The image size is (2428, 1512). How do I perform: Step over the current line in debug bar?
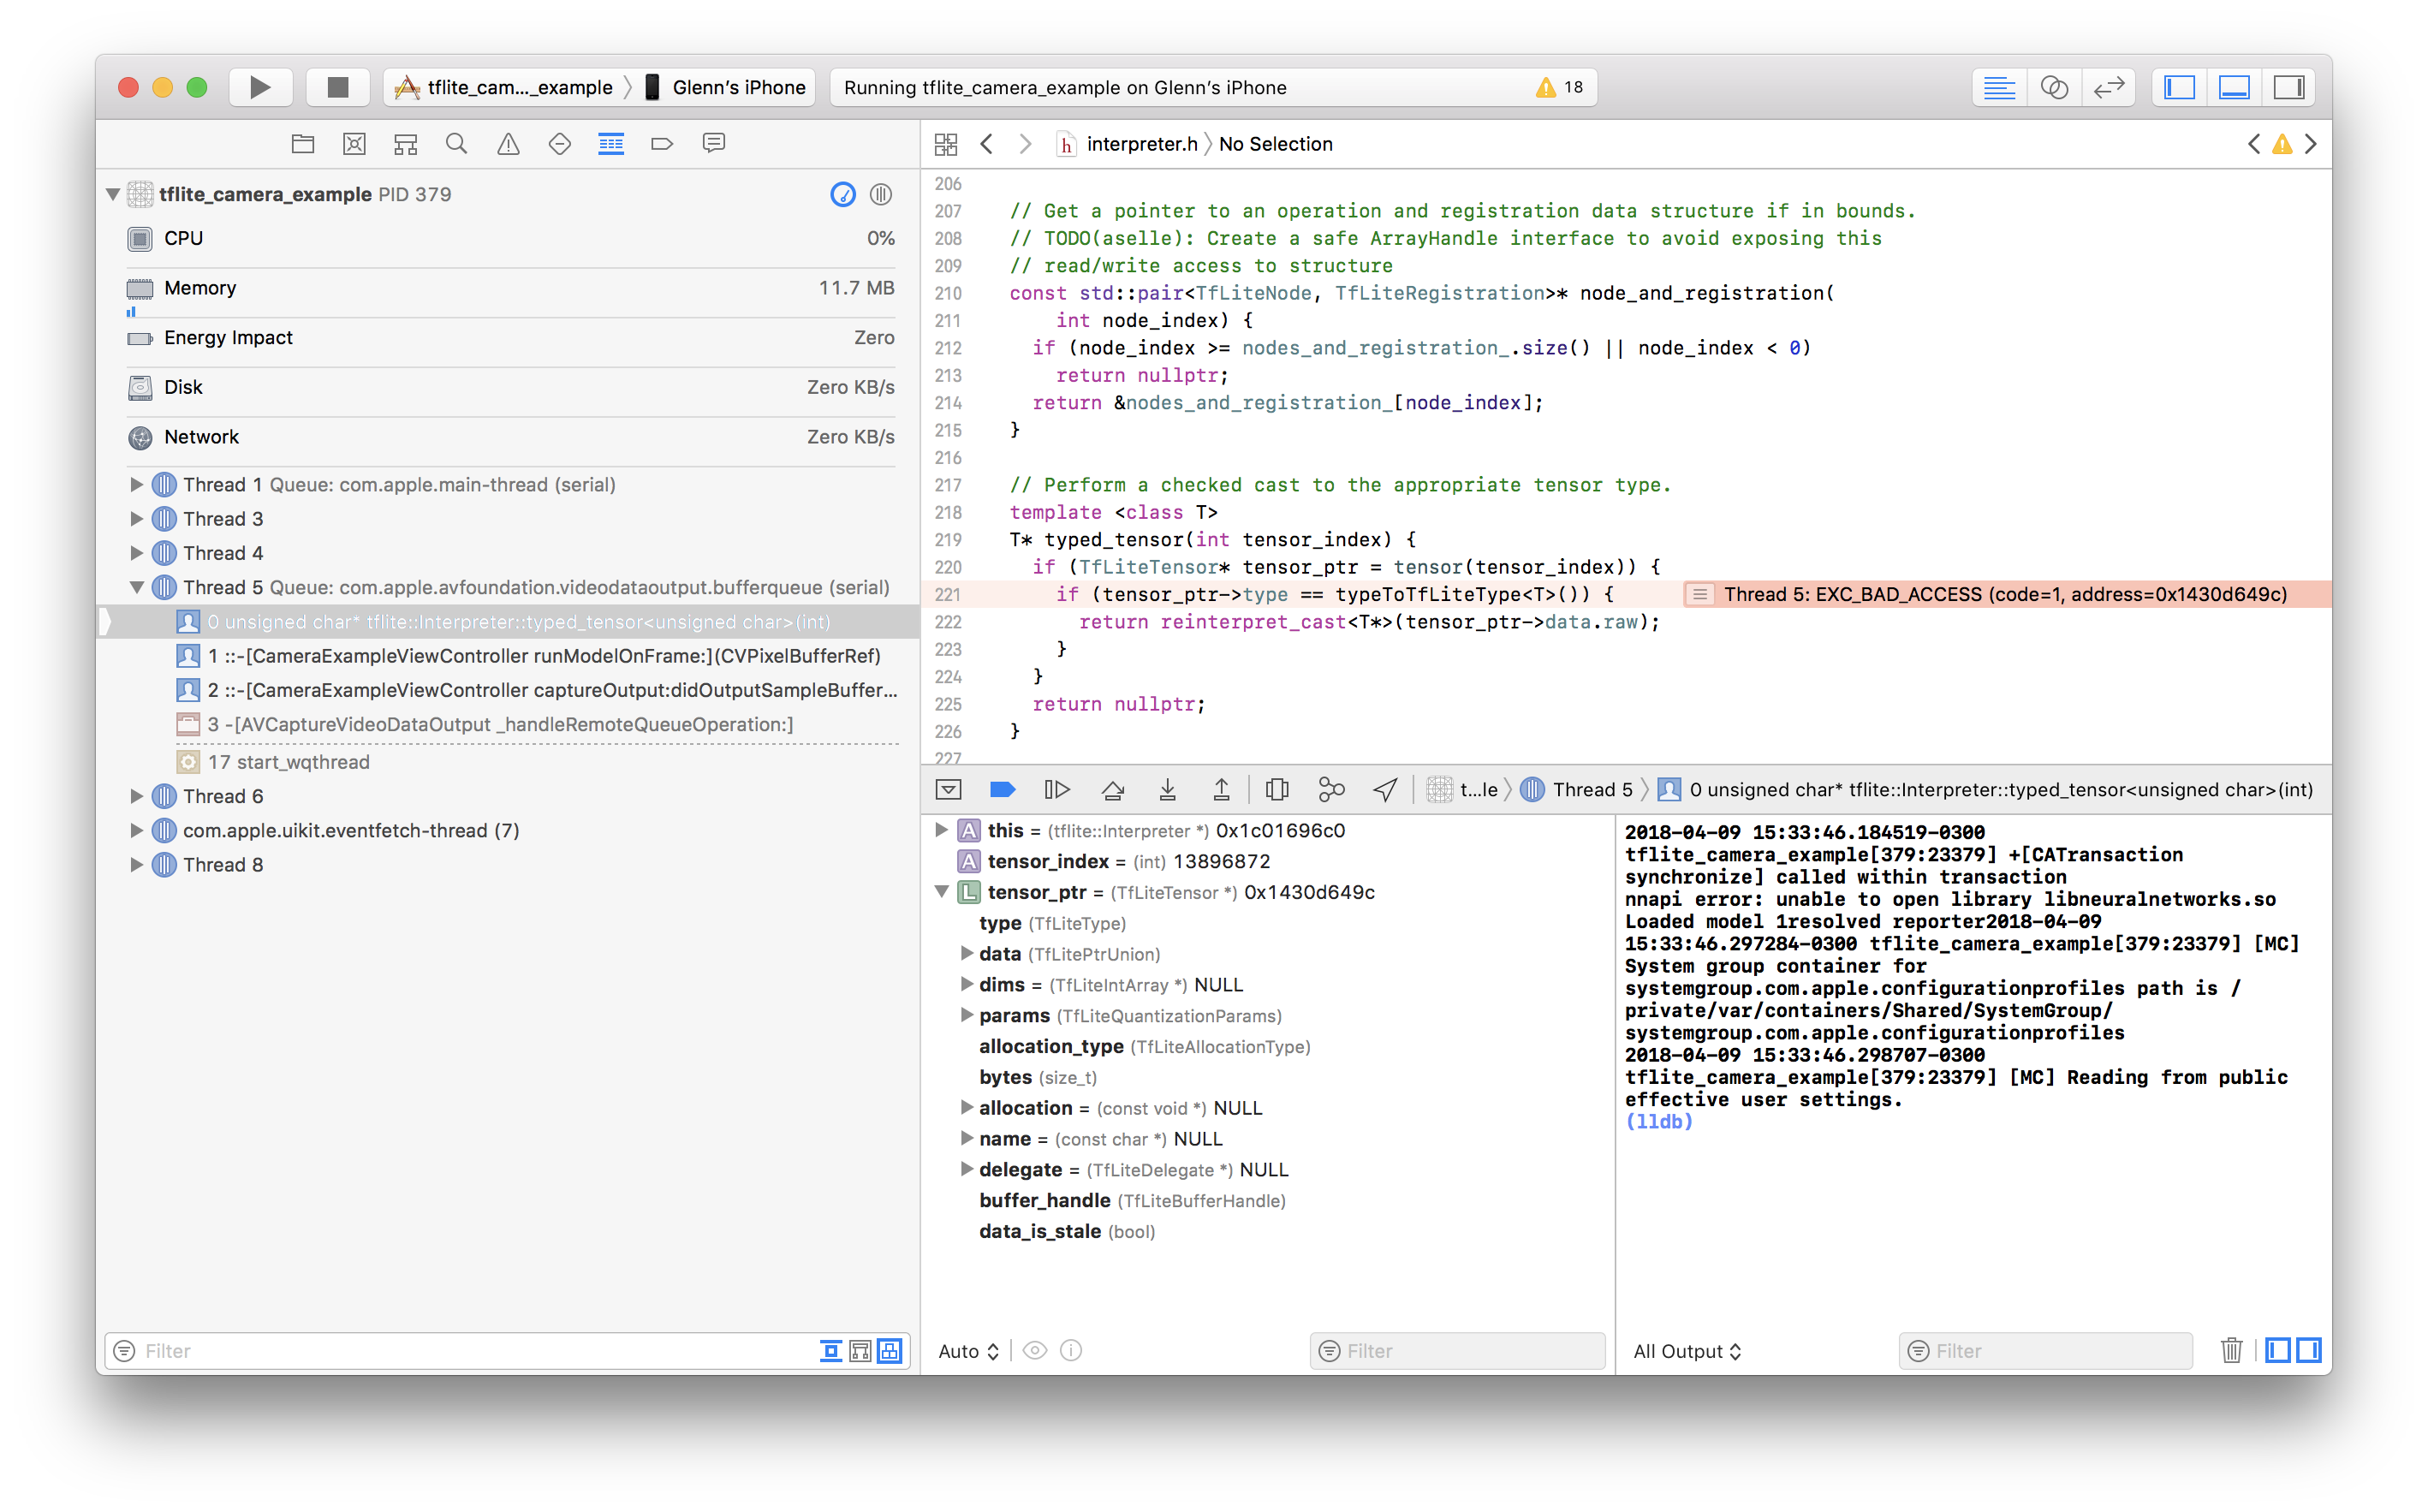pyautogui.click(x=1113, y=789)
